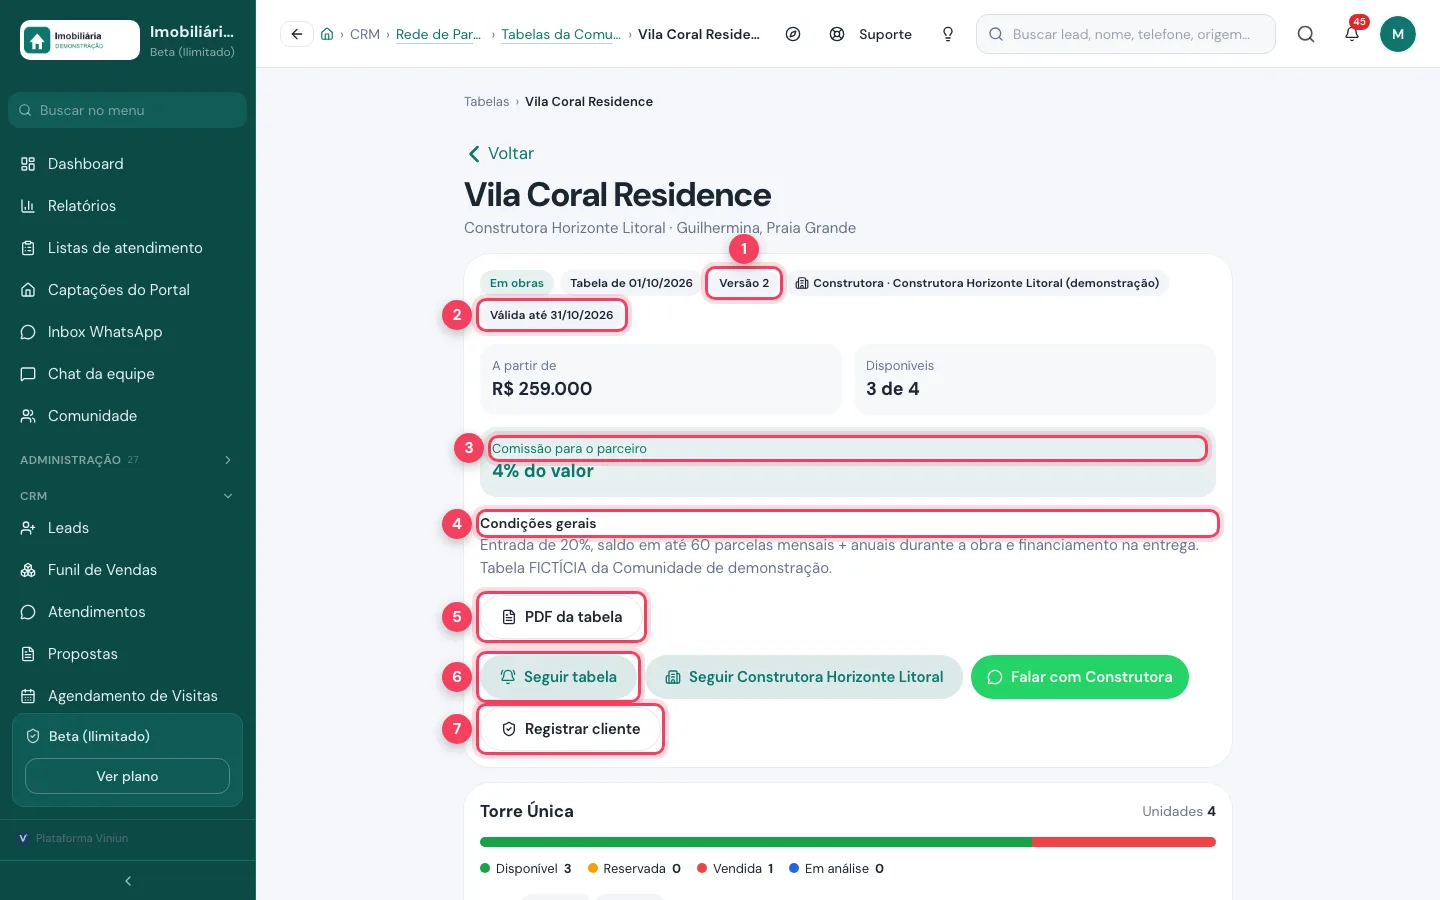
Task: Open Comunidade in sidebar
Action: [x=128, y=416]
